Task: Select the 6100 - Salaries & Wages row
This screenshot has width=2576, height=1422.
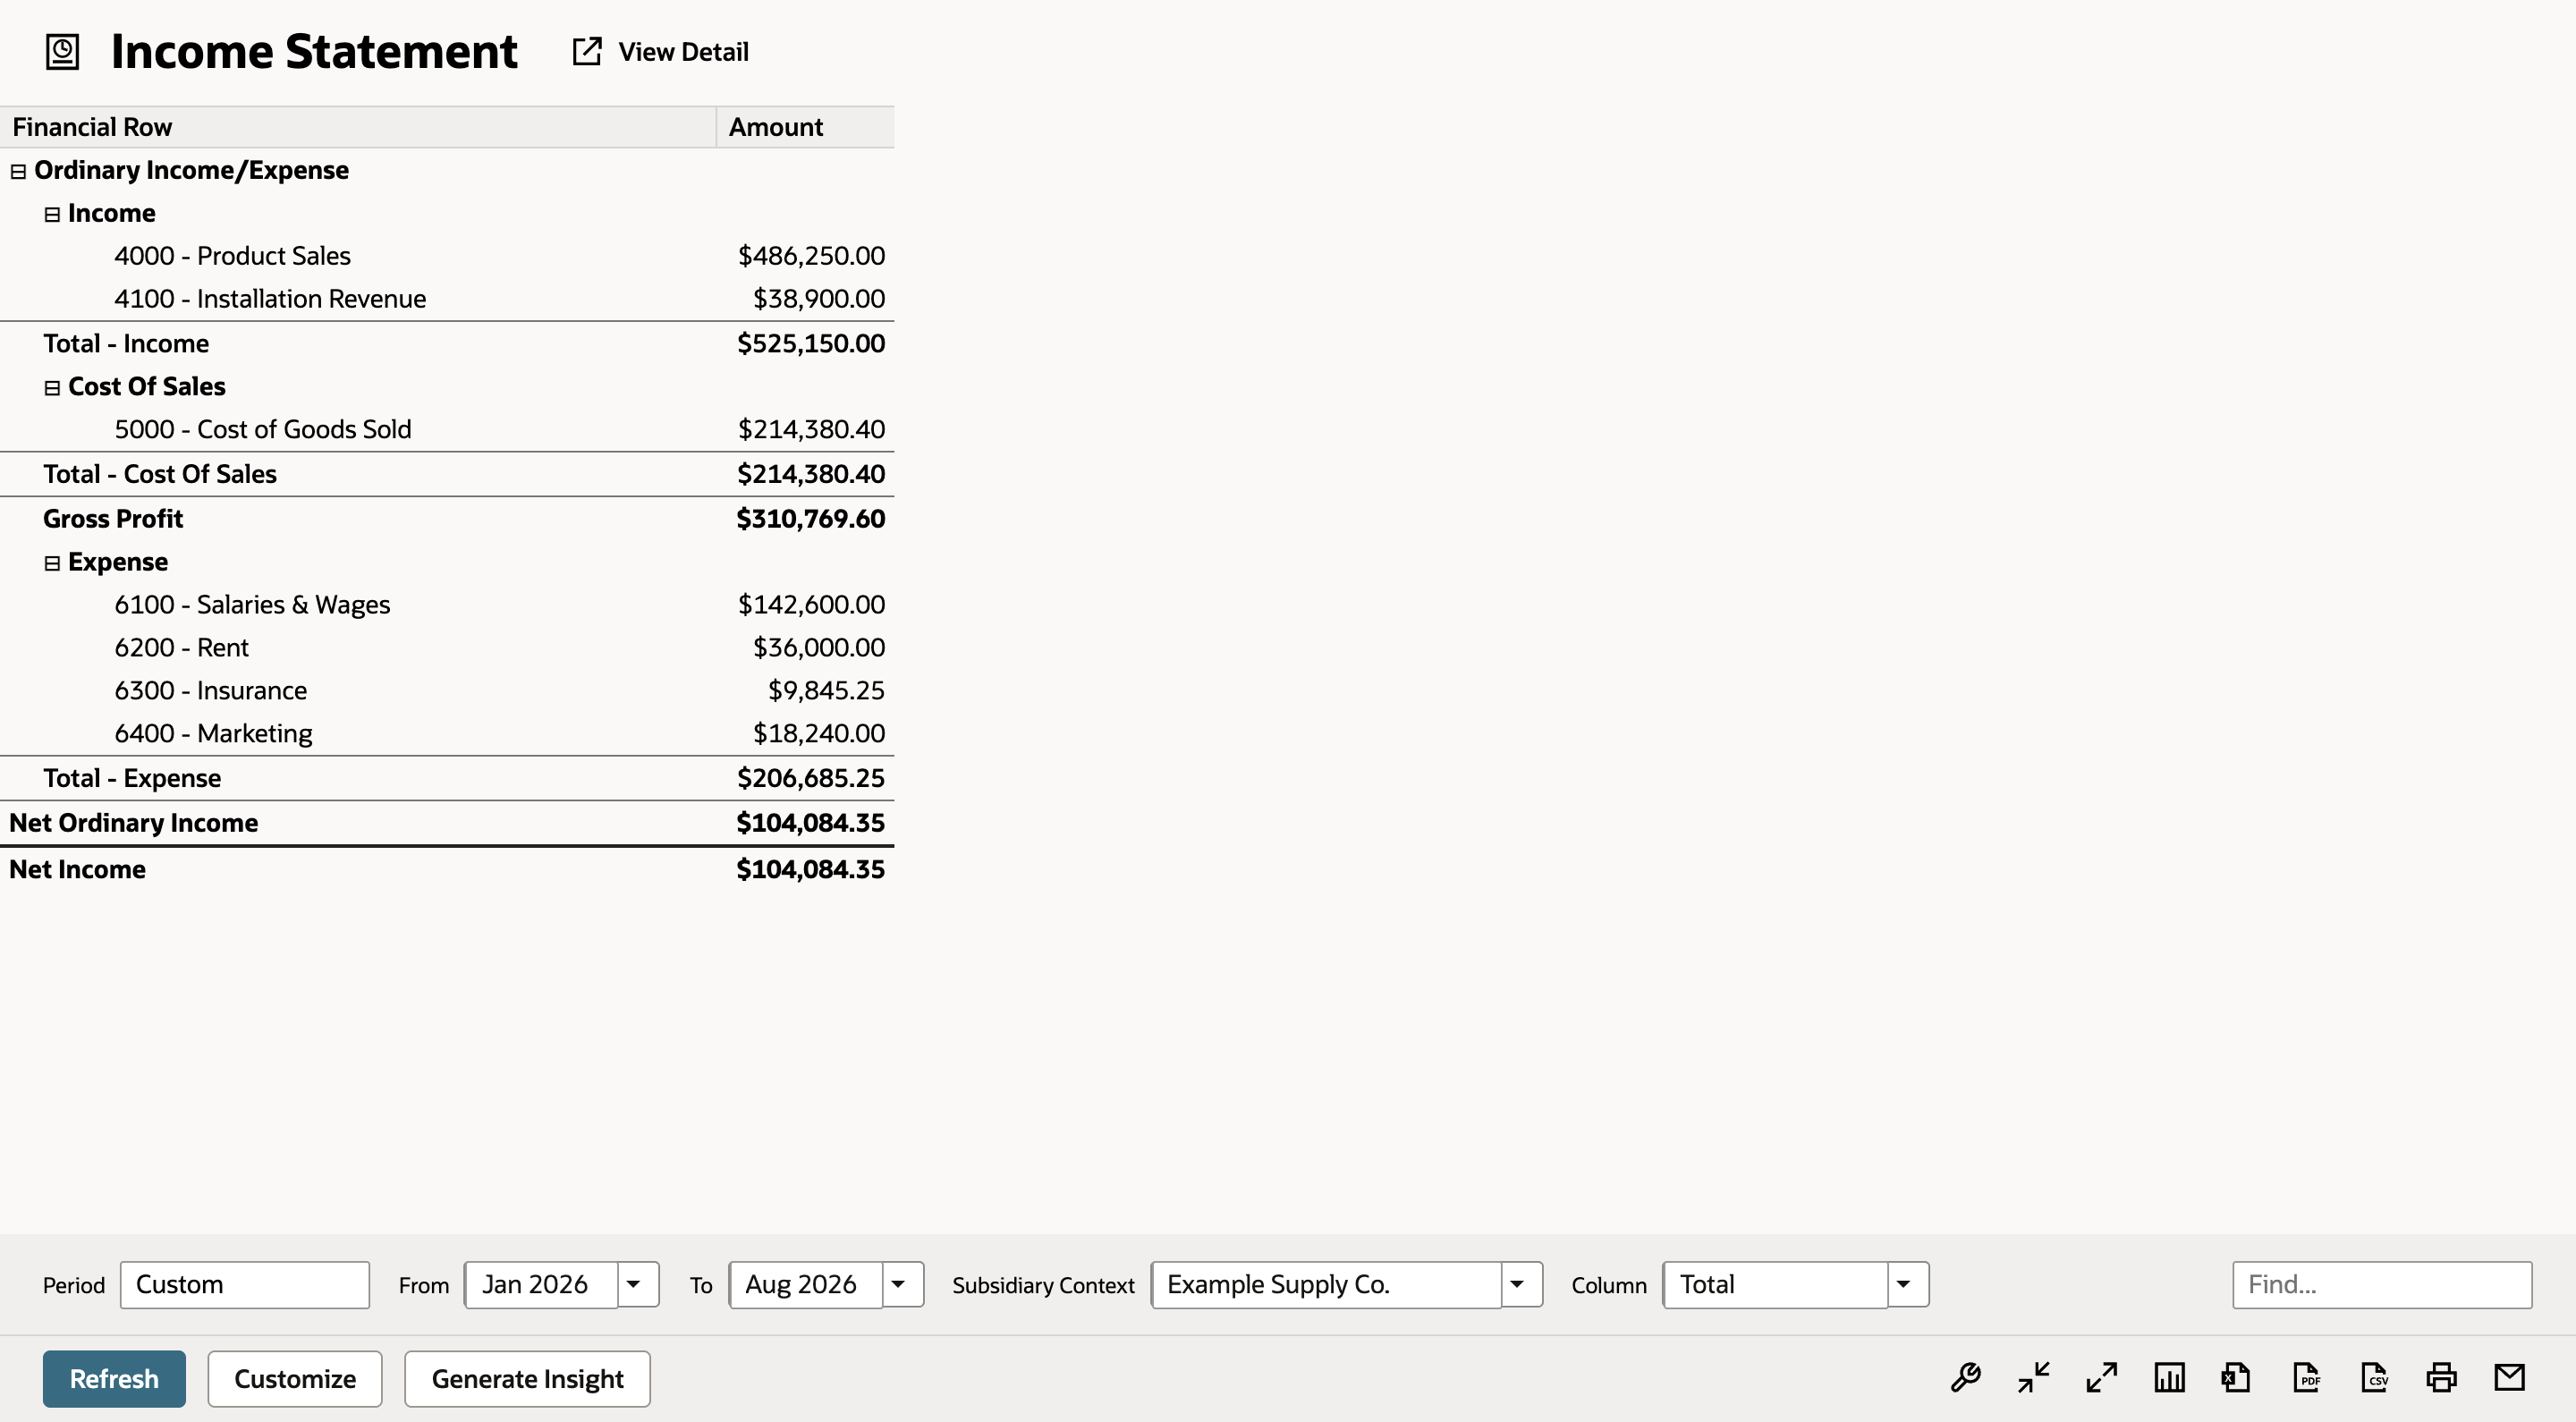Action: 447,605
